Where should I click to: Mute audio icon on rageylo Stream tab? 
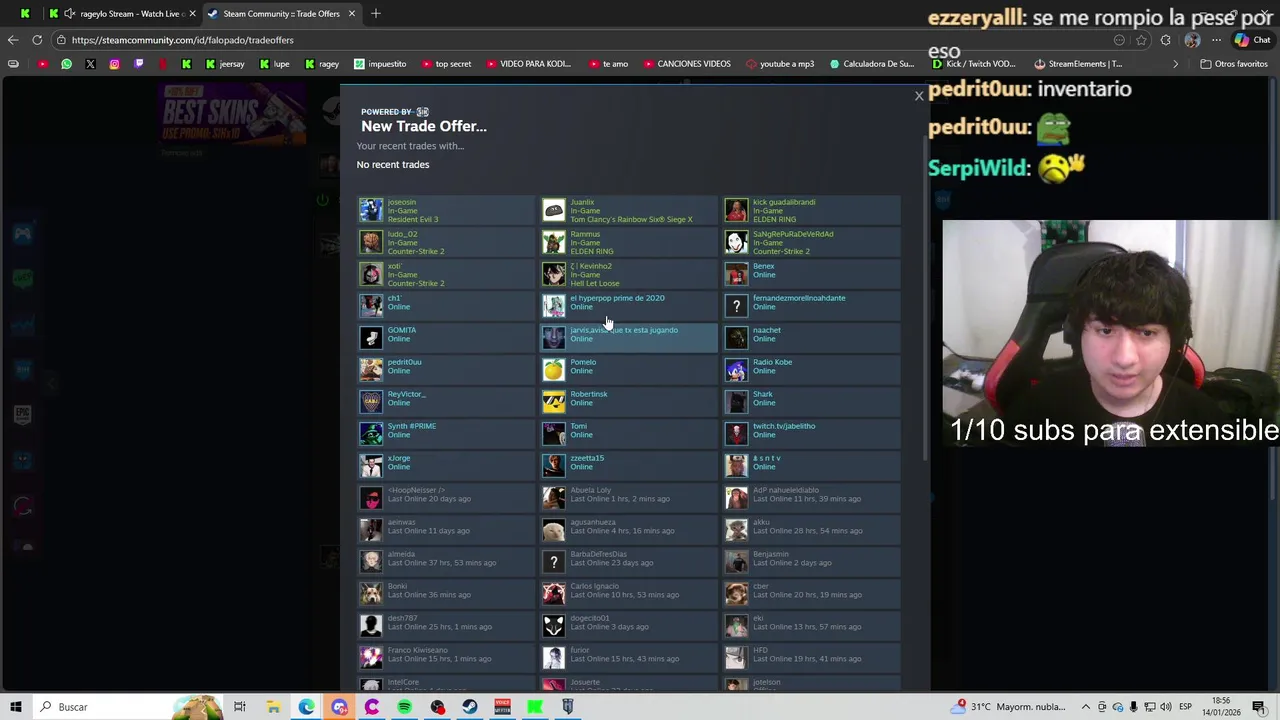tap(69, 13)
